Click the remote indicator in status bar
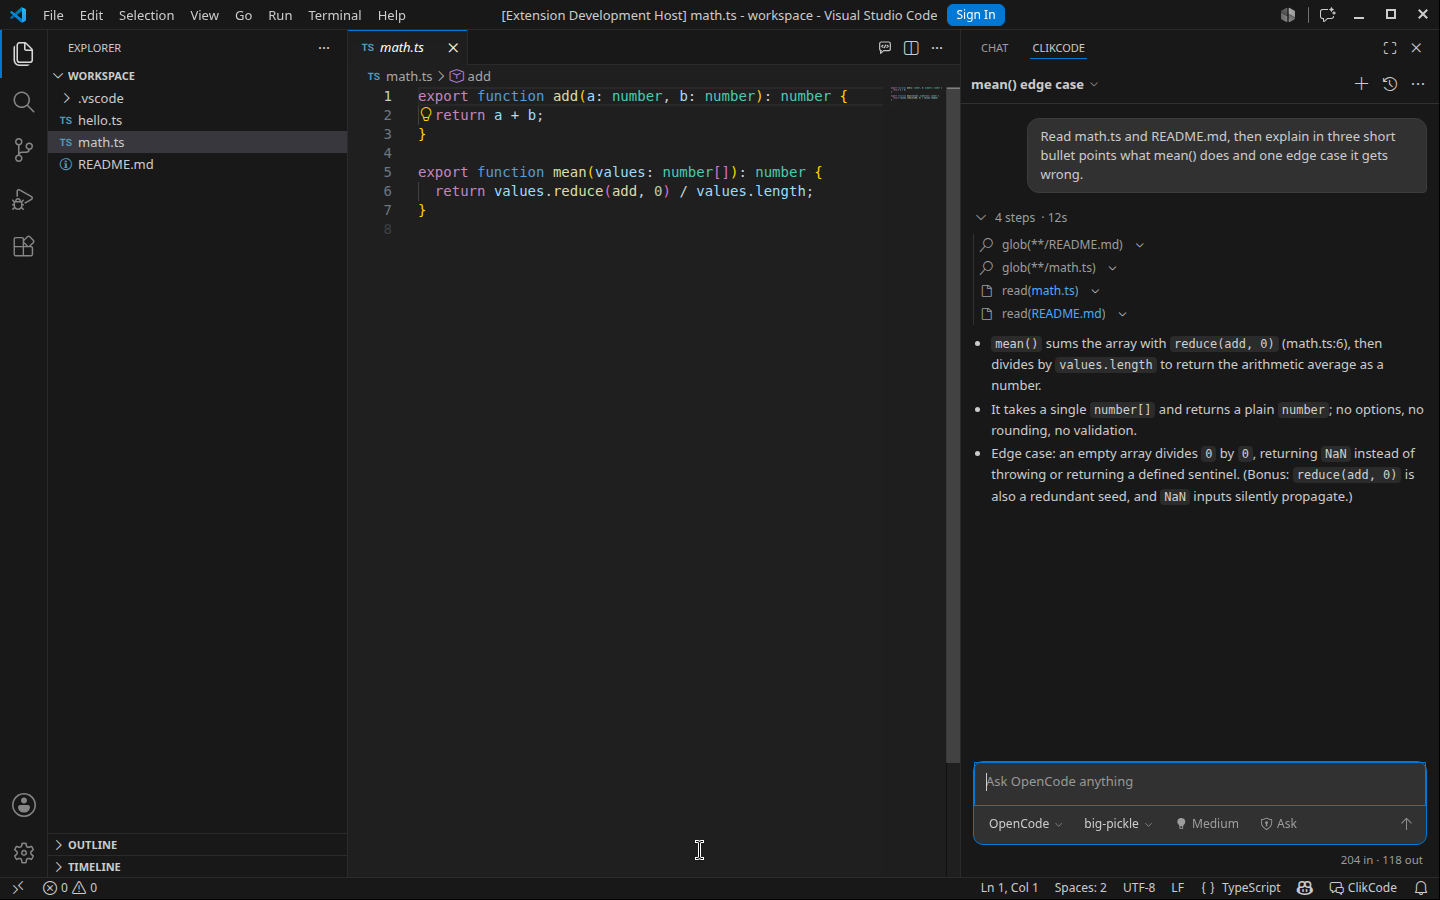The image size is (1440, 900). tap(17, 888)
